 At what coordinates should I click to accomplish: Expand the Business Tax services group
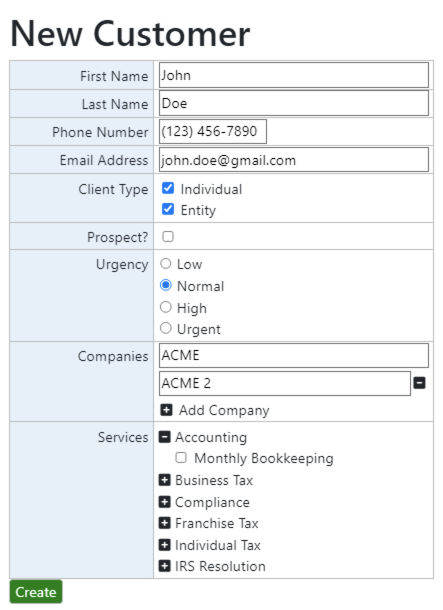coord(165,480)
